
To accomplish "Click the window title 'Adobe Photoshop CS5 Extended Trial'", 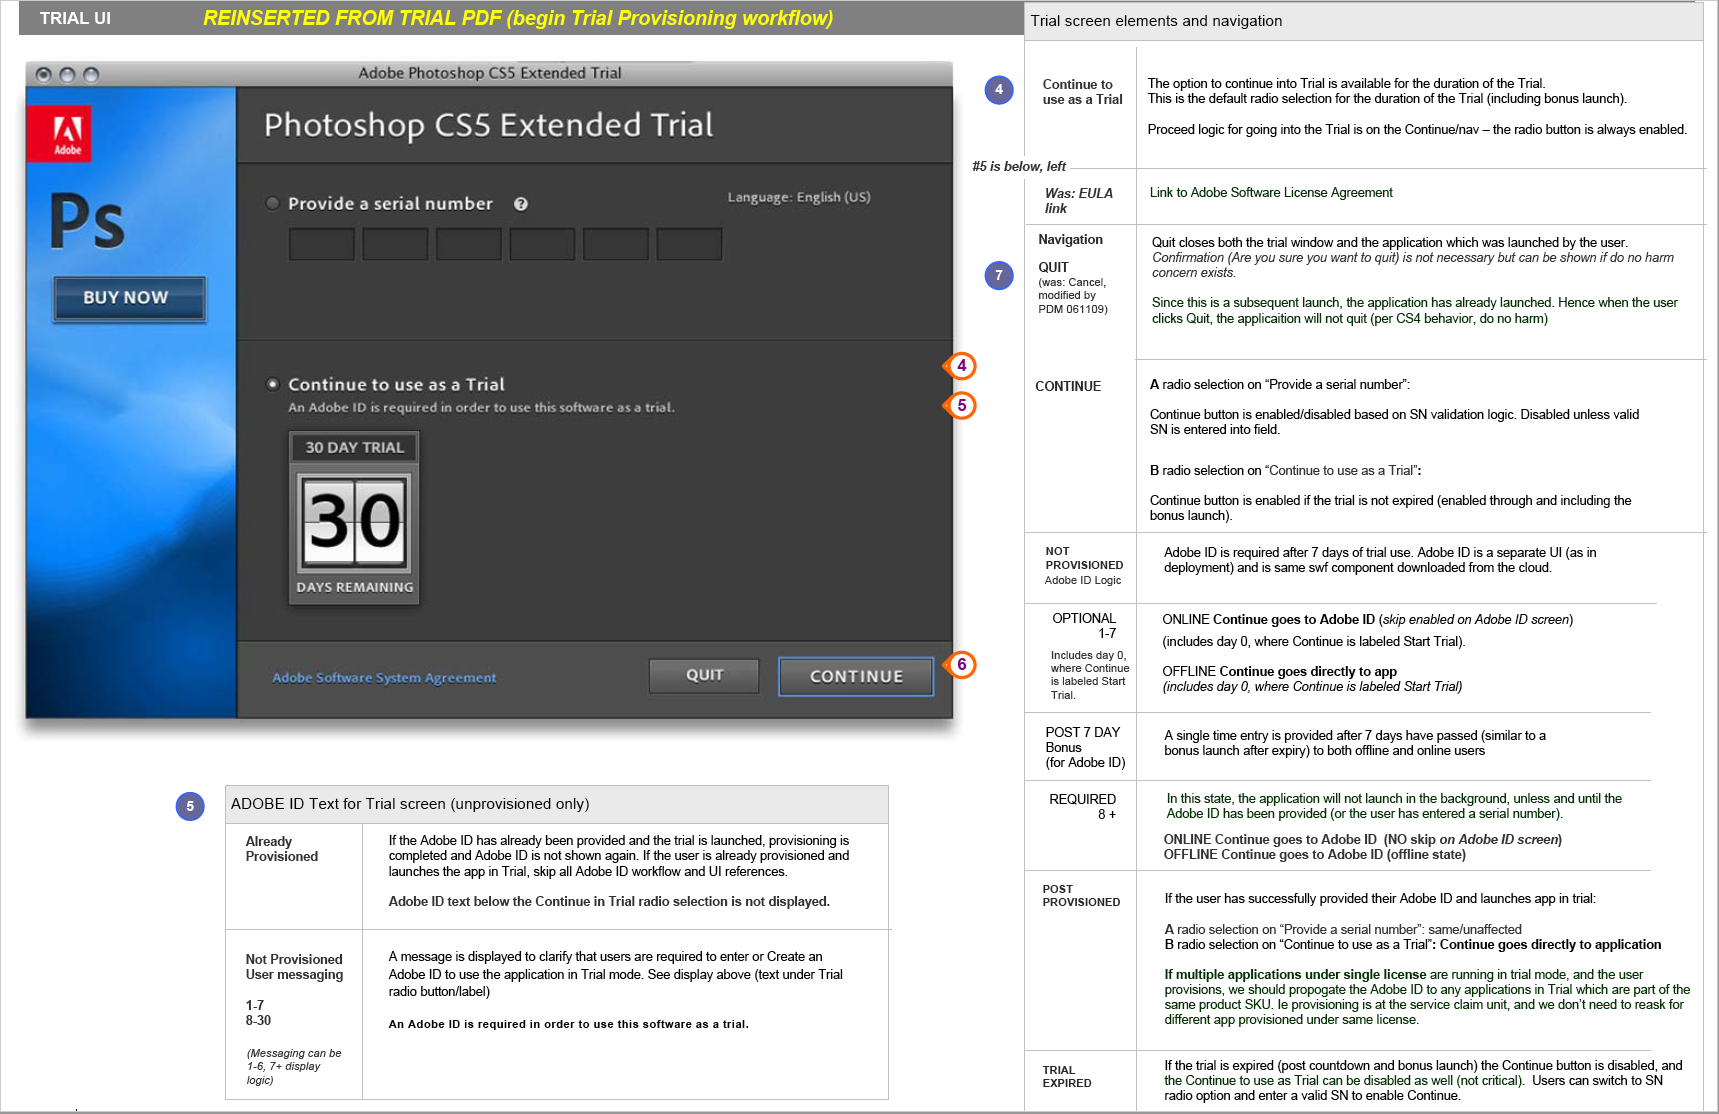I will [490, 73].
